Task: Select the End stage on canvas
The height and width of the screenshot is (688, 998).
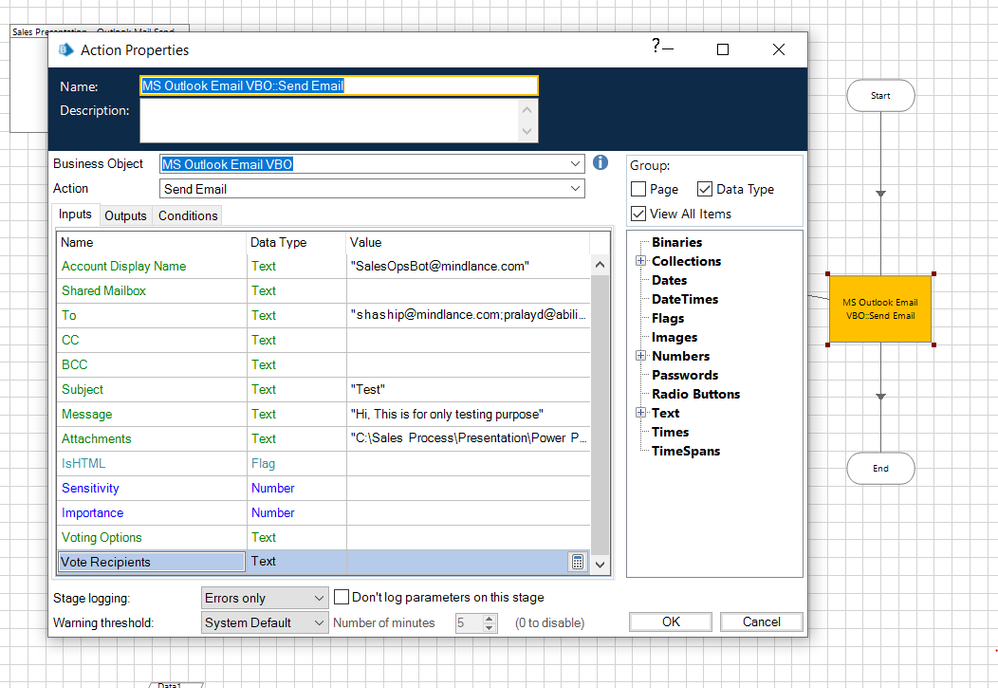Action: point(880,468)
